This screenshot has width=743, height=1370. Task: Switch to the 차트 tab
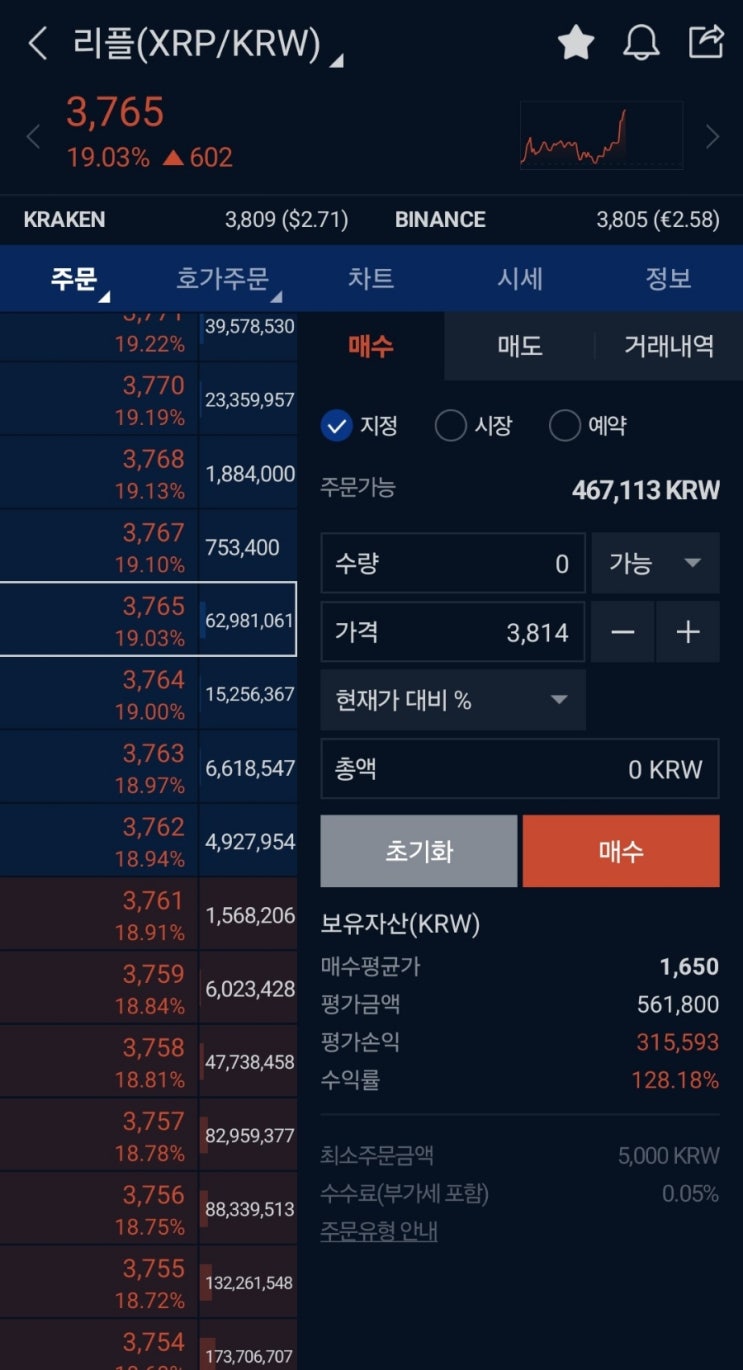370,279
